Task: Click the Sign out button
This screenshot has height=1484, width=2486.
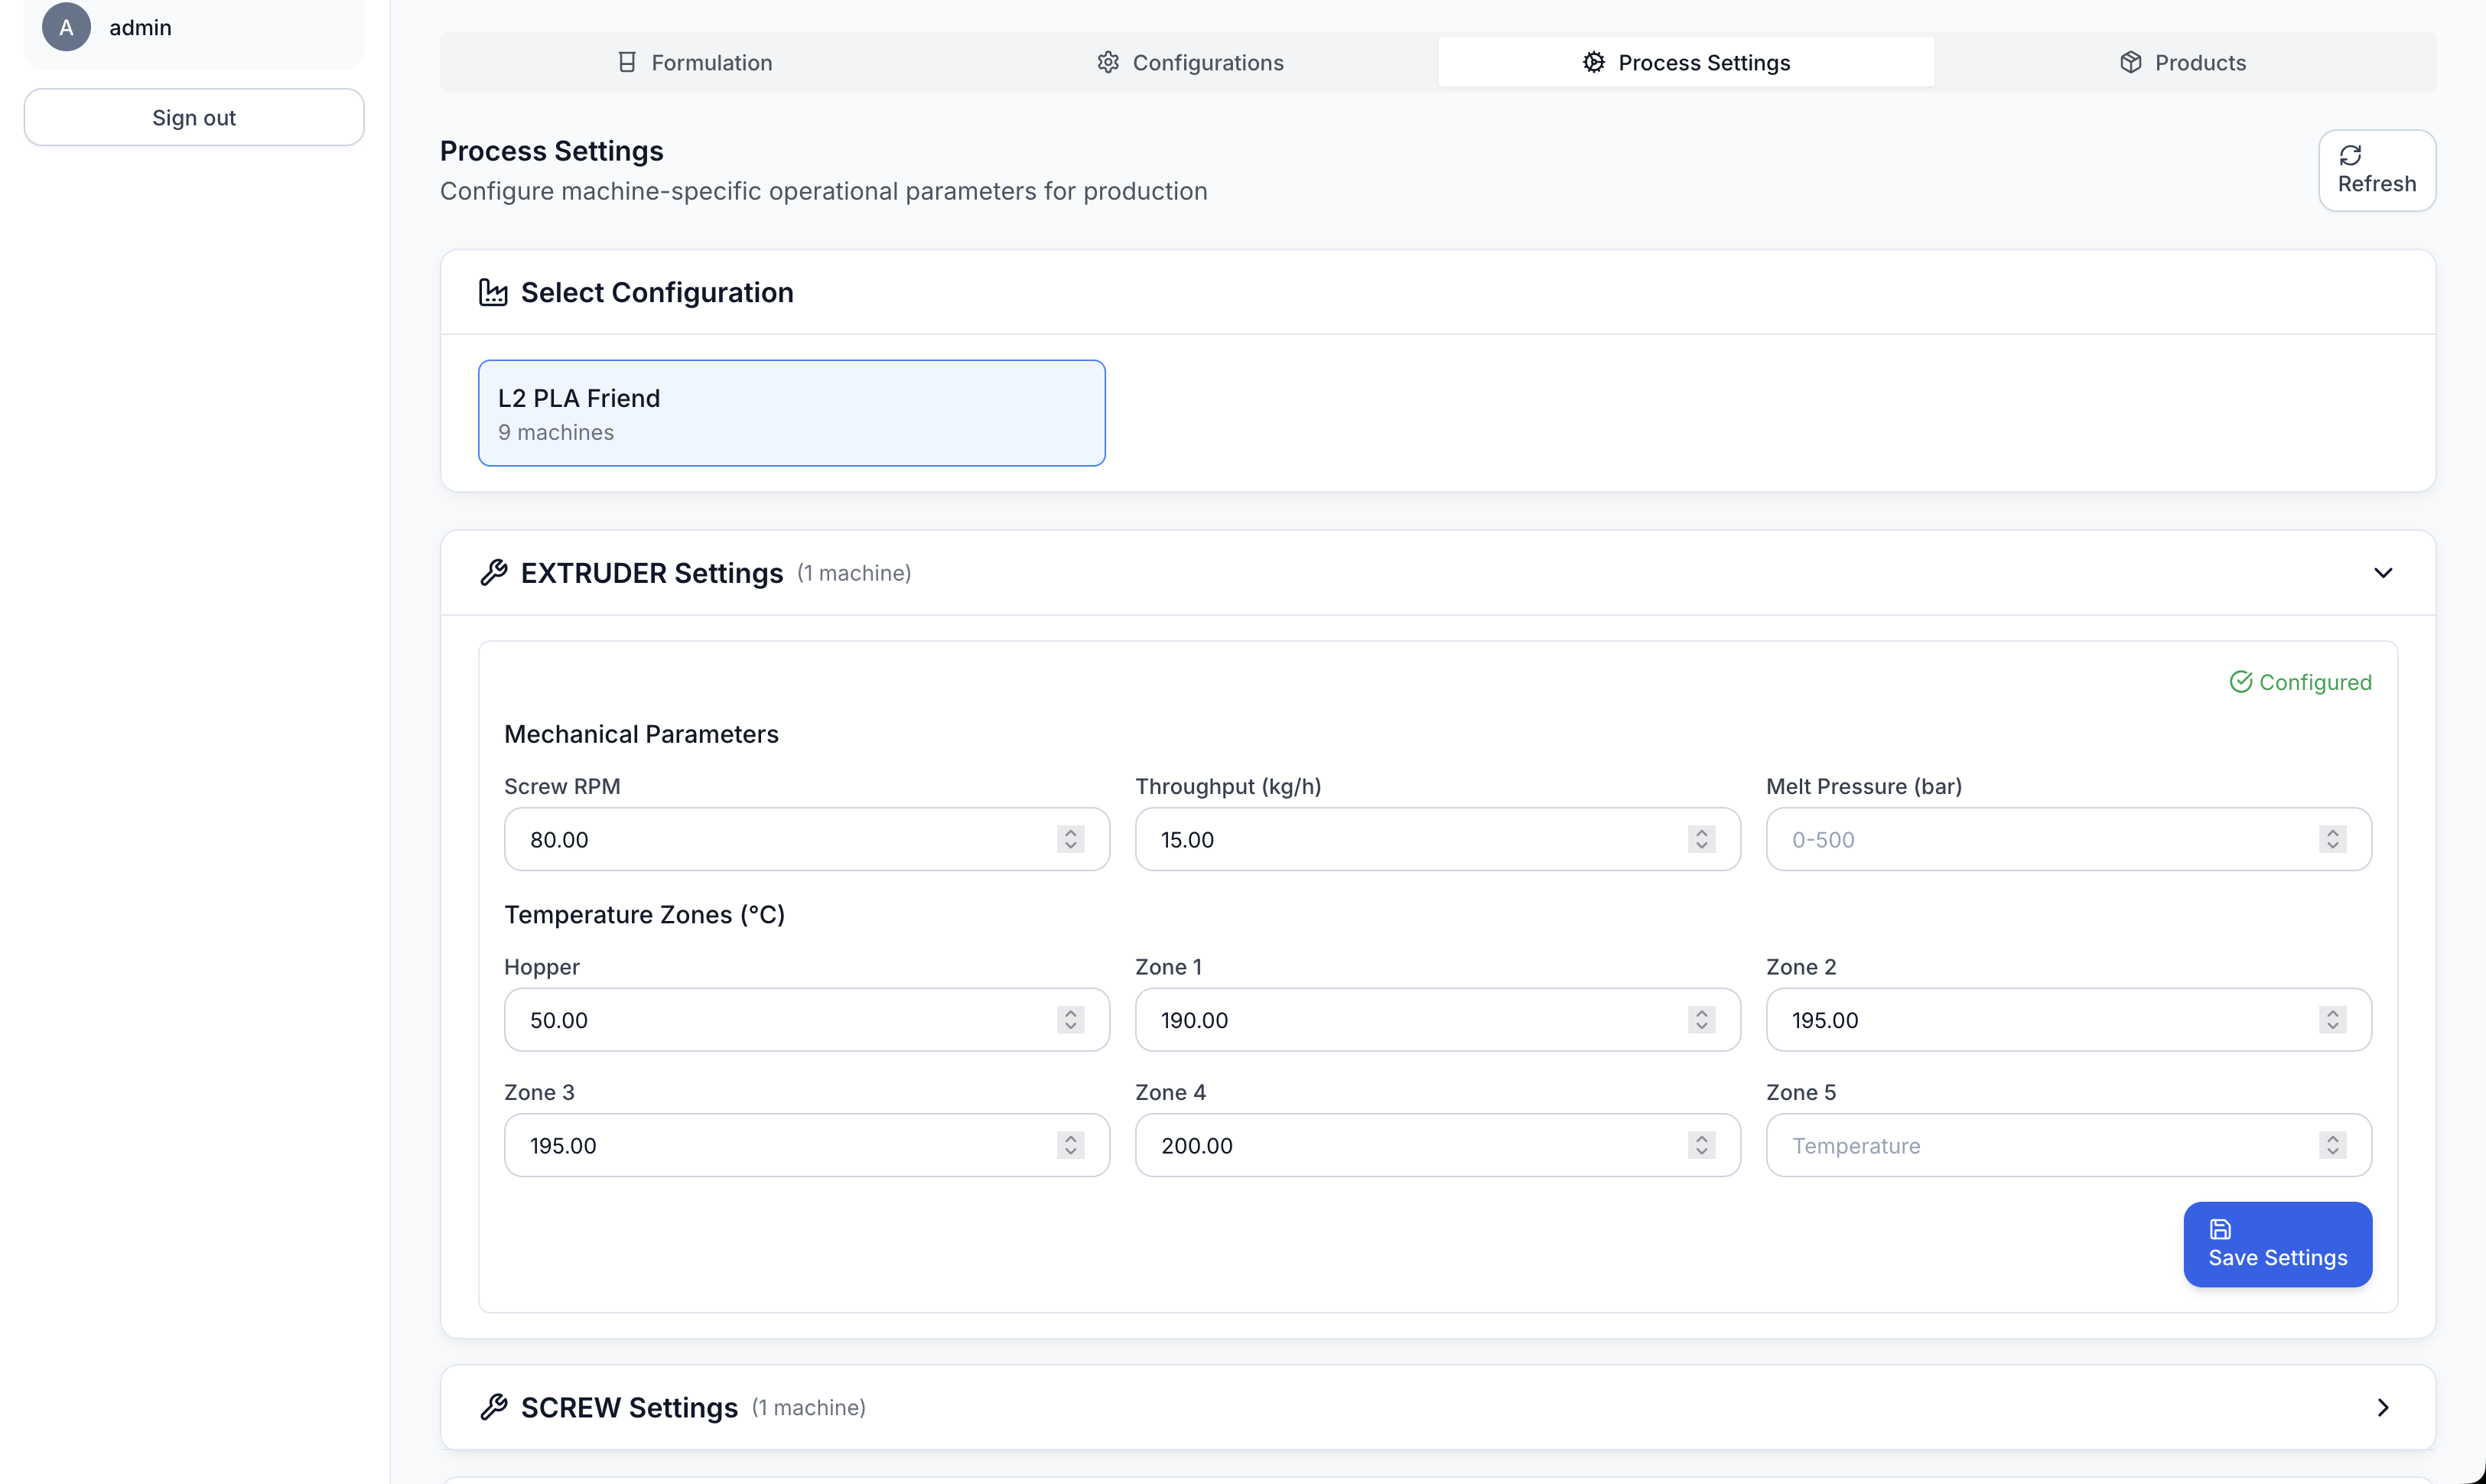Action: point(193,117)
